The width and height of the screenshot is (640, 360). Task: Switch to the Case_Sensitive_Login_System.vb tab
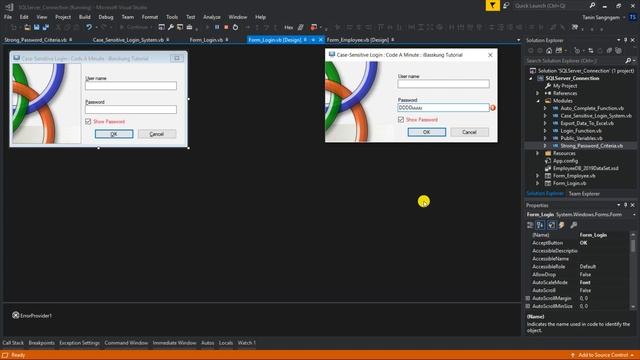tap(128, 40)
